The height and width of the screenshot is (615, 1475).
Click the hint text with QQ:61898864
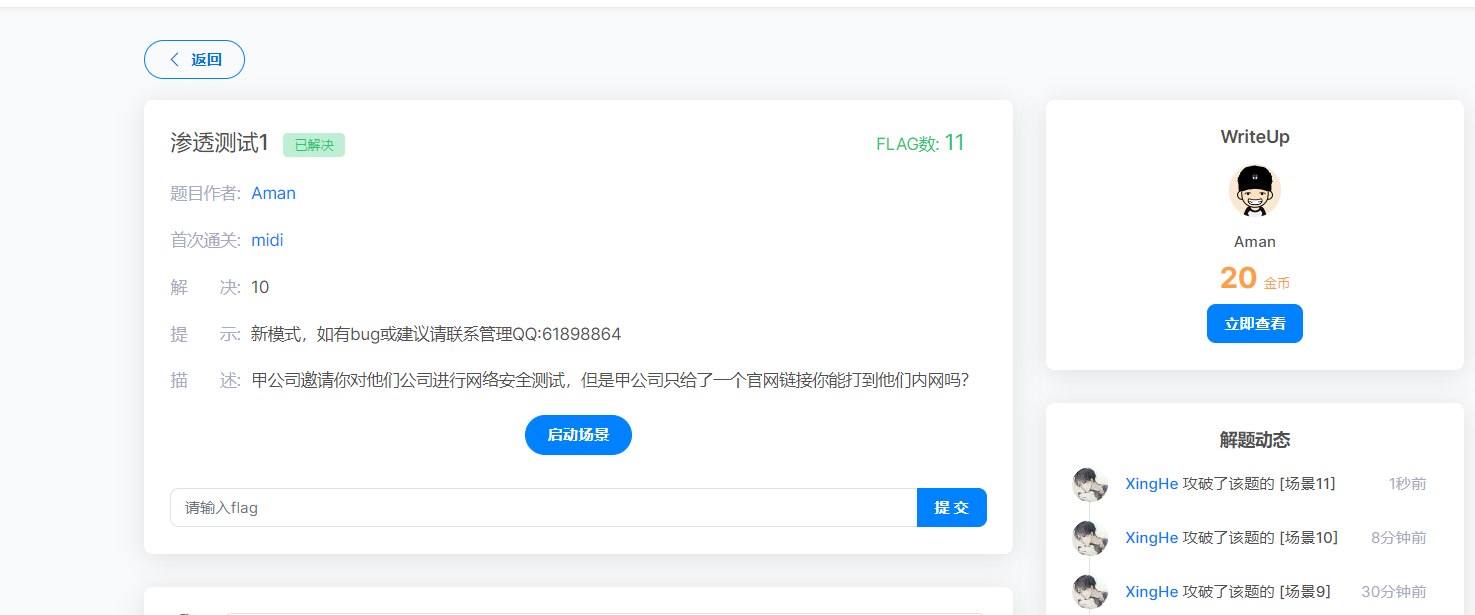[436, 334]
